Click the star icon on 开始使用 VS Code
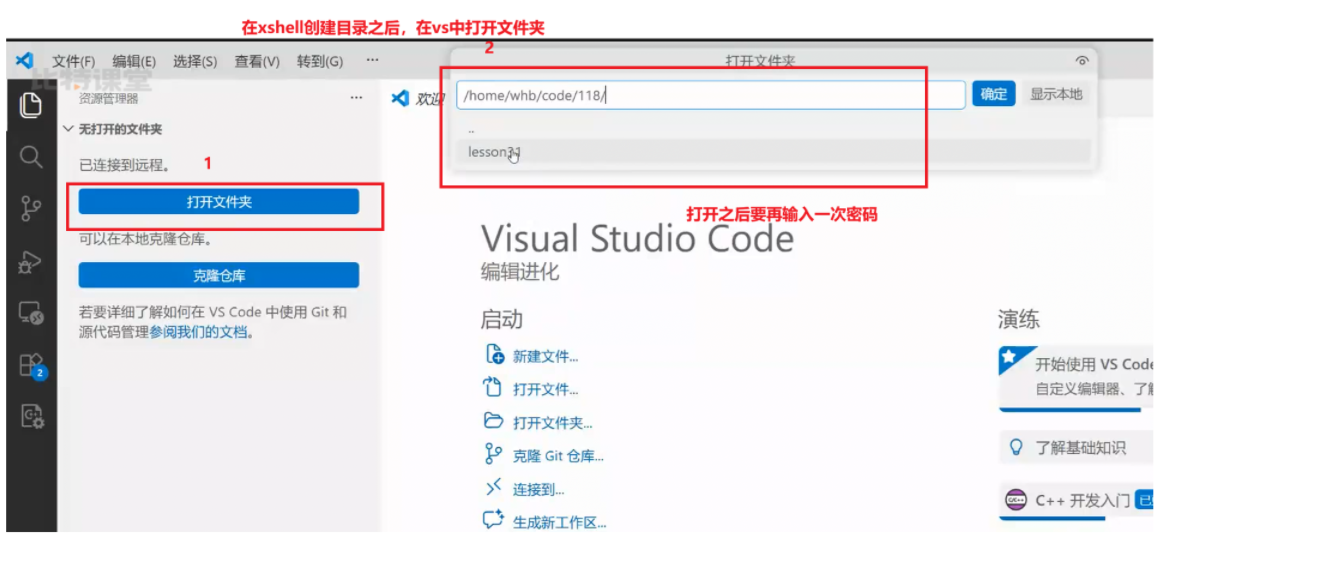Image resolution: width=1317 pixels, height=564 pixels. pyautogui.click(x=1010, y=356)
